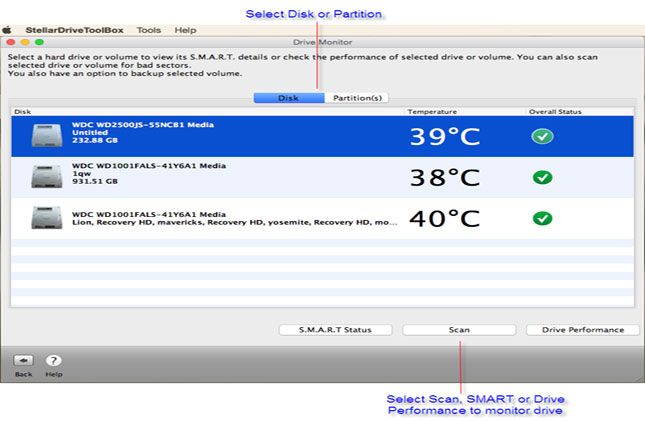The image size is (645, 421).
Task: Click the Temperature column header
Action: pyautogui.click(x=432, y=112)
